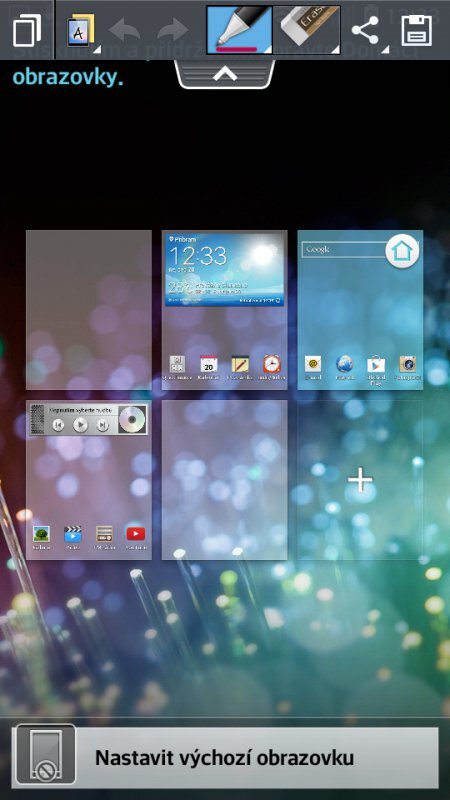Select the empty bottom-middle home screen panel
450x800 pixels.
point(224,480)
